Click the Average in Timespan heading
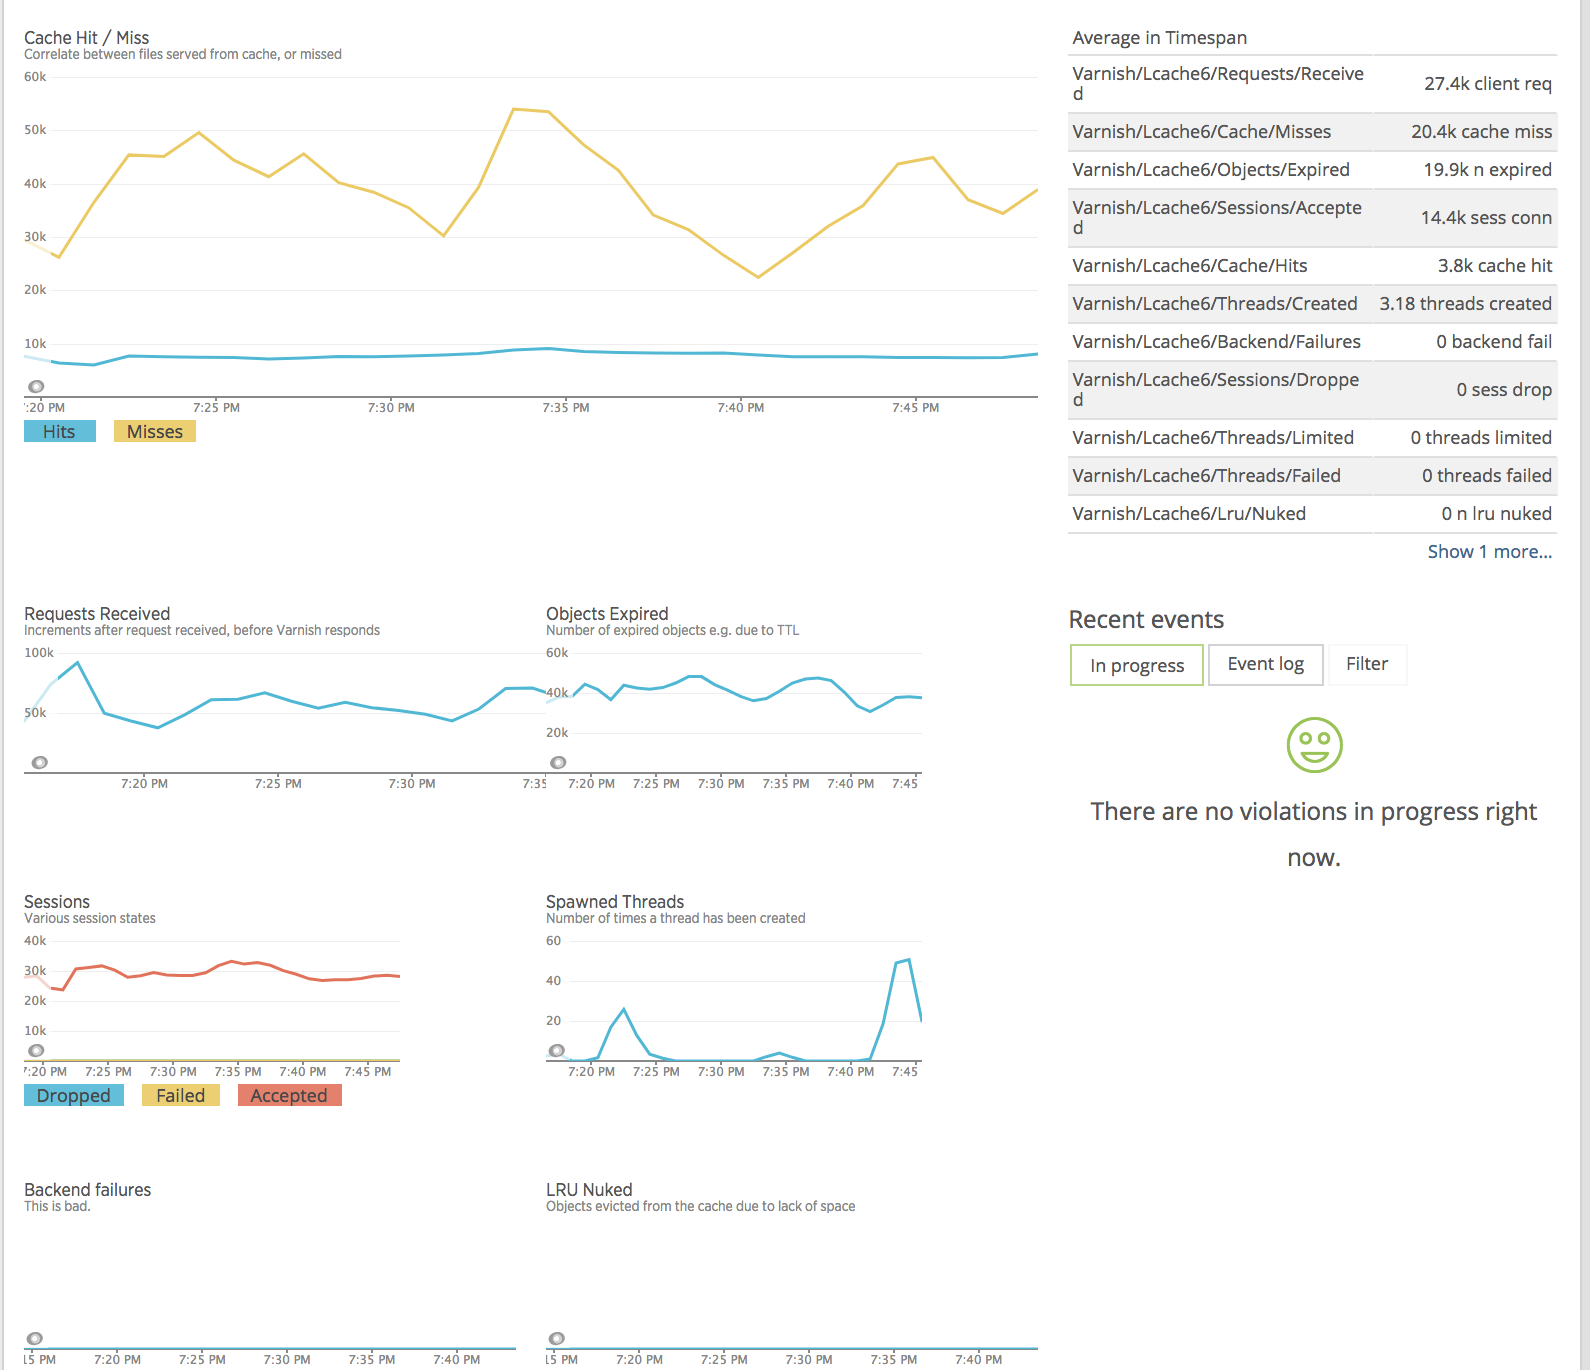1590x1370 pixels. pos(1160,38)
